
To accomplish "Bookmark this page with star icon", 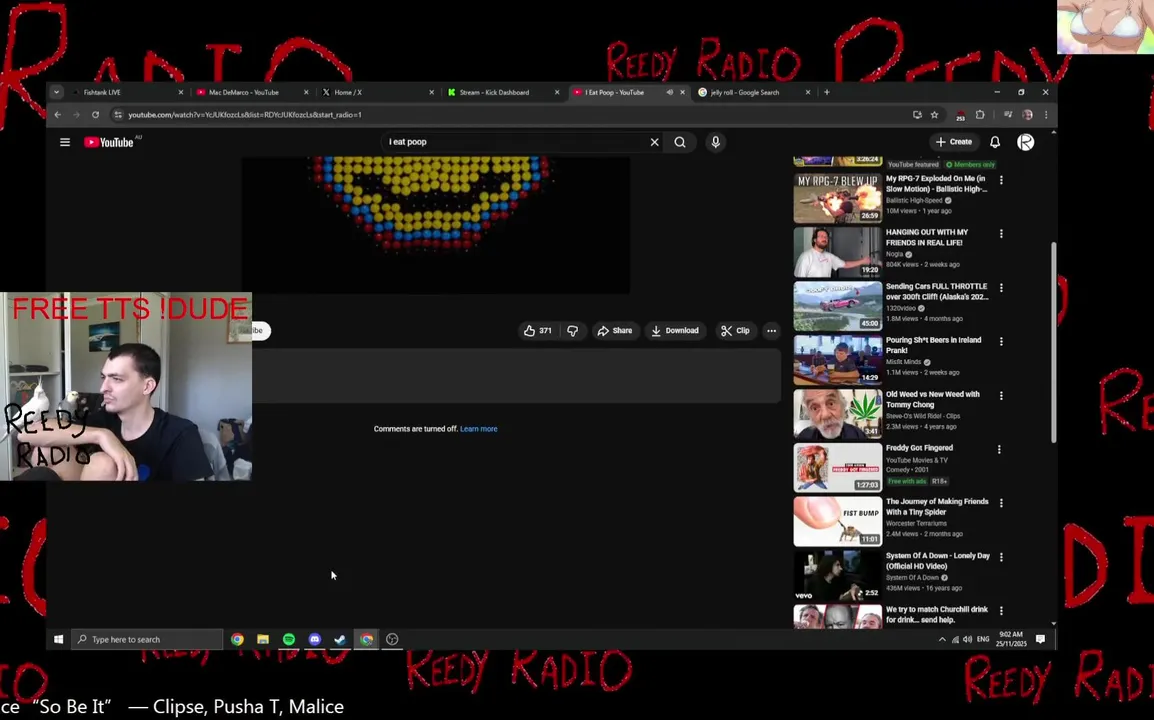I will pos(935,115).
